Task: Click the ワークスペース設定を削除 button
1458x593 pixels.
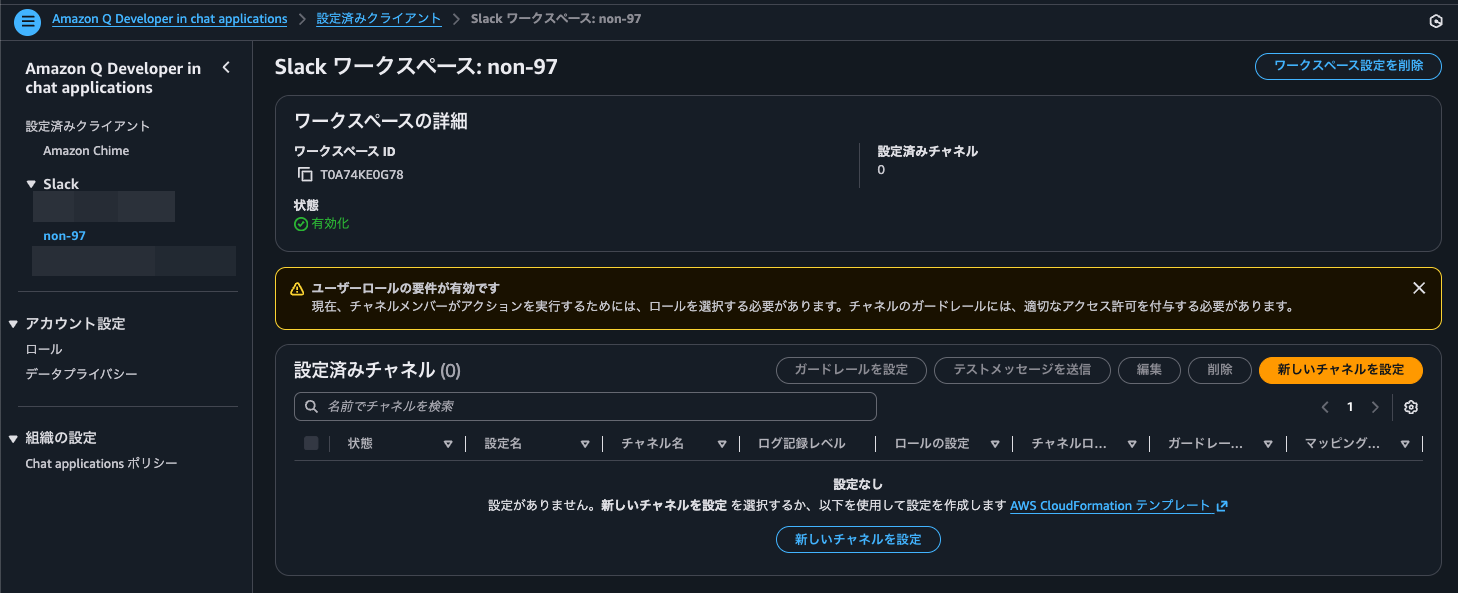Action: (1348, 66)
